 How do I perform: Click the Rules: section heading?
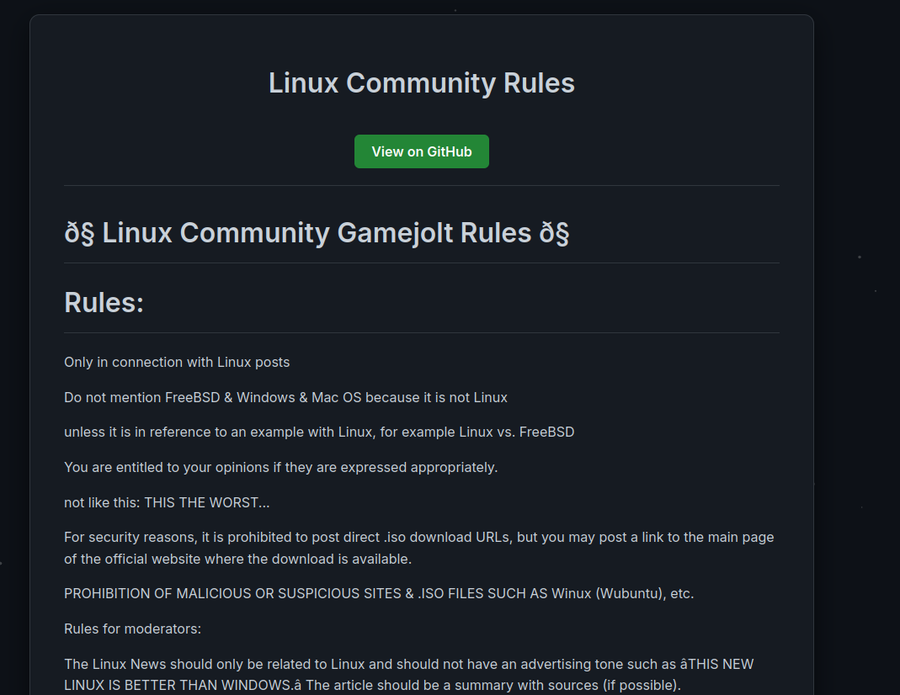click(104, 302)
